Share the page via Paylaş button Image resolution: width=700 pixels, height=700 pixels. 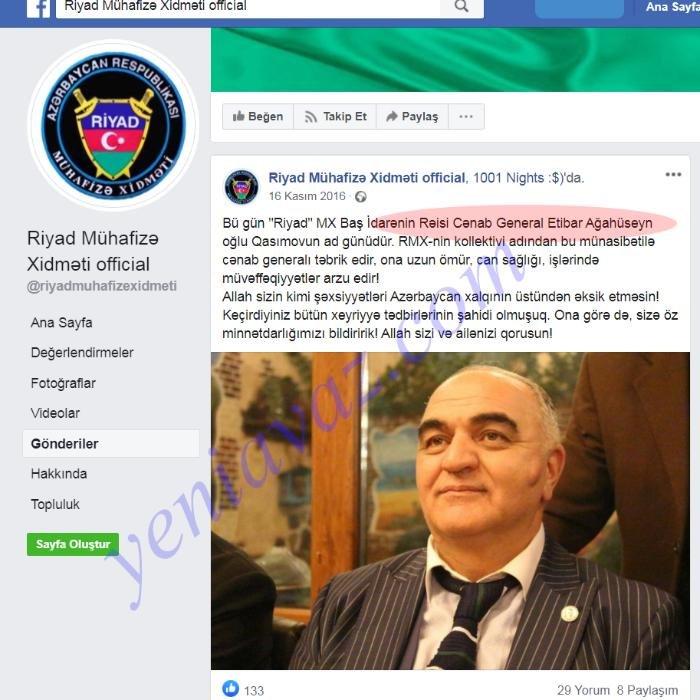[412, 117]
